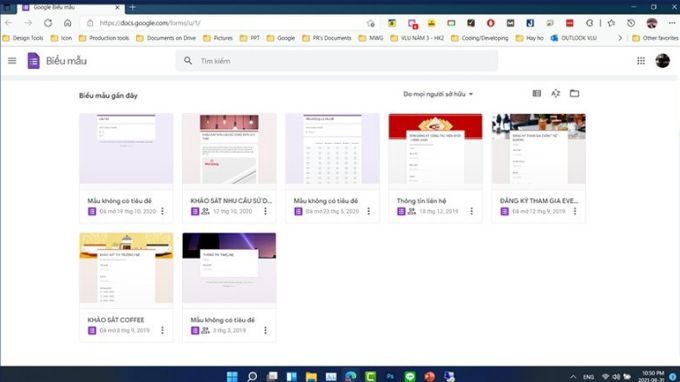Open the Google apps grid
The width and height of the screenshot is (680, 382).
[x=641, y=61]
